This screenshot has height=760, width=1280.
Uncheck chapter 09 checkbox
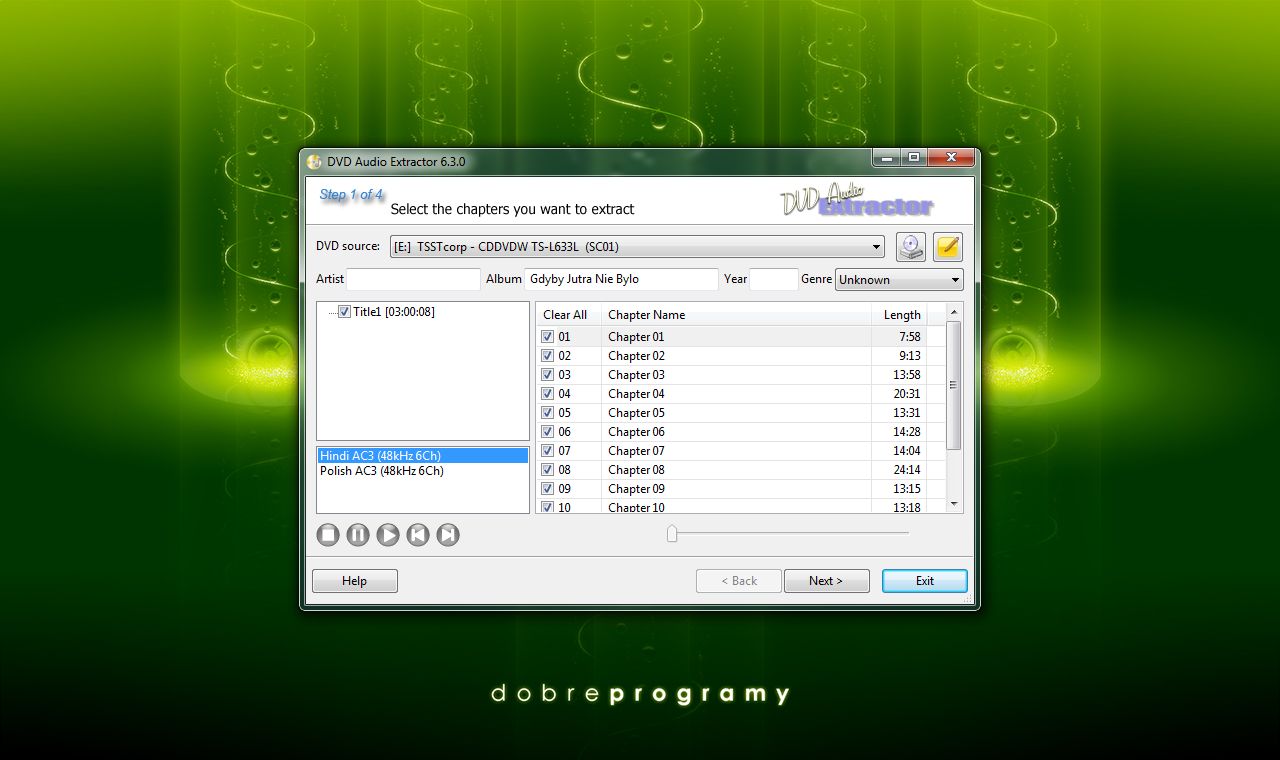click(x=547, y=489)
